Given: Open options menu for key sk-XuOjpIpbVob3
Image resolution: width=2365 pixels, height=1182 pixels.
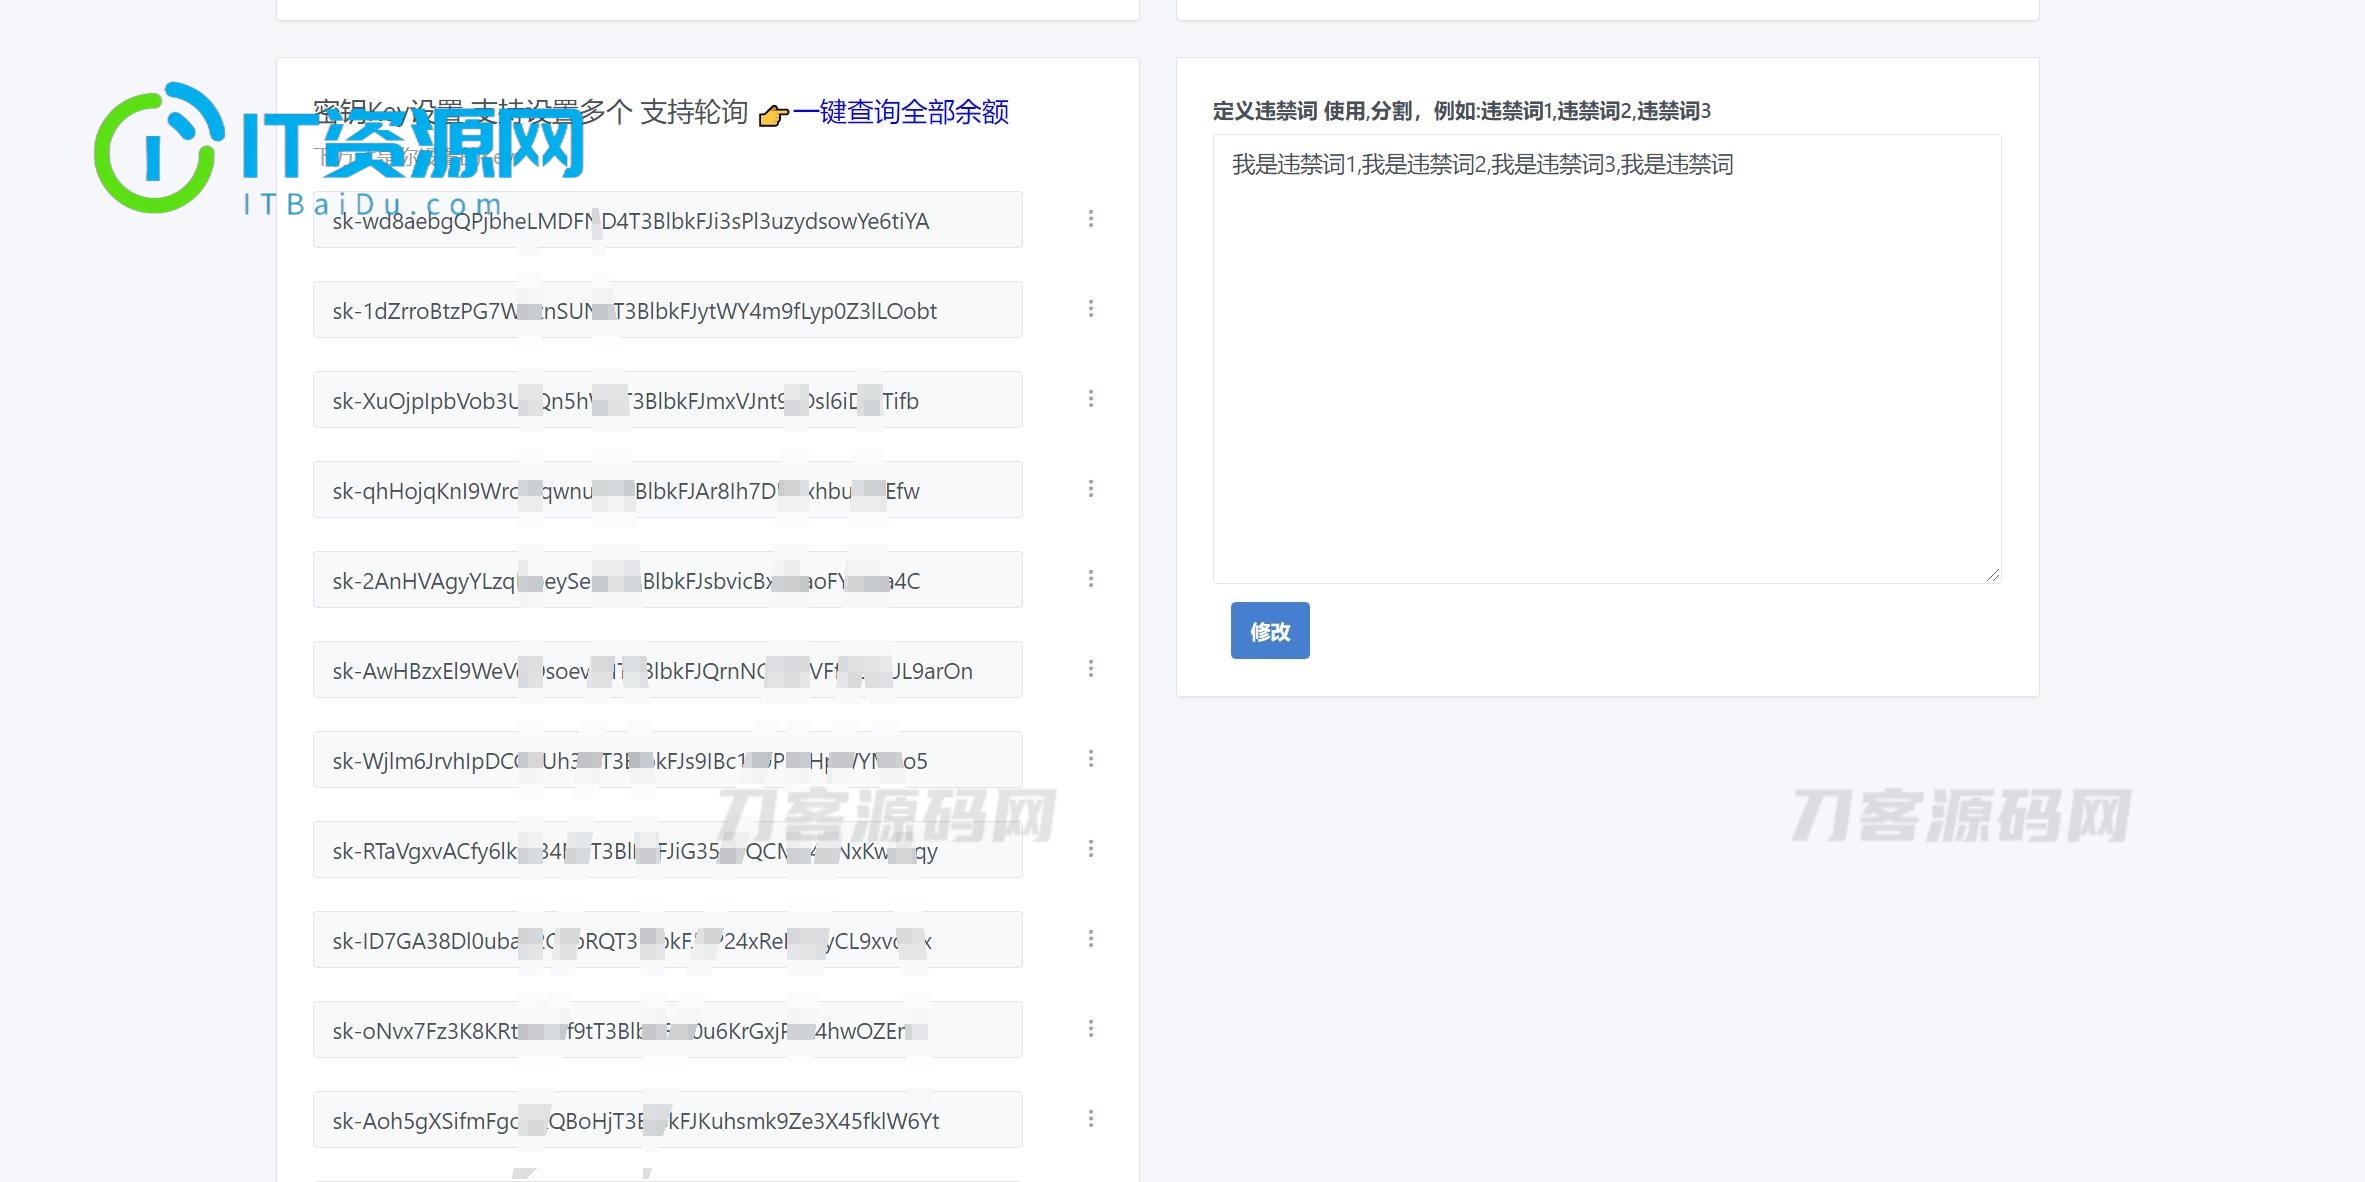Looking at the screenshot, I should pos(1090,399).
